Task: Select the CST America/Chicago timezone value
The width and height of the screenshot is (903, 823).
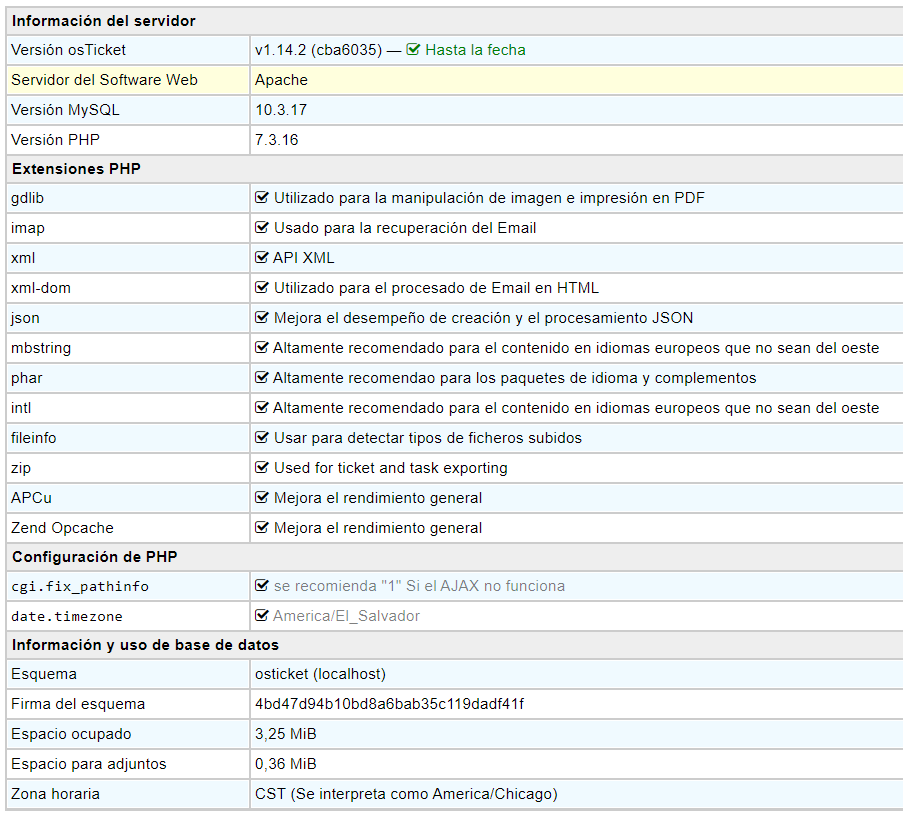Action: pyautogui.click(x=406, y=794)
